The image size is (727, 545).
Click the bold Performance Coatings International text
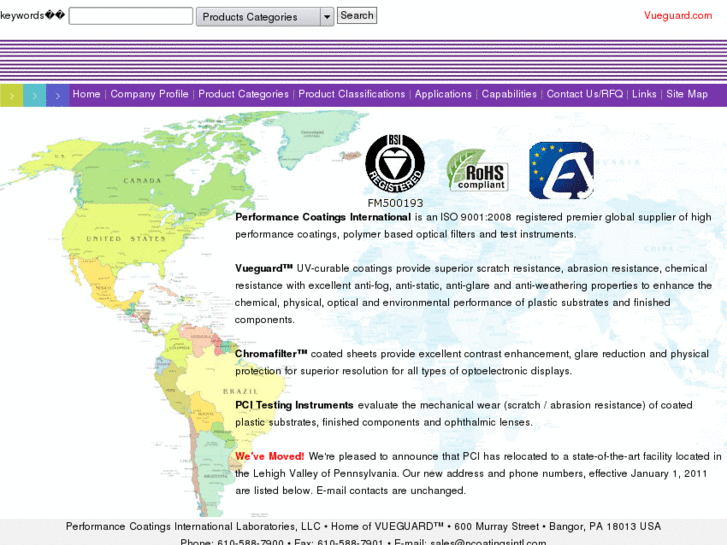coord(323,217)
